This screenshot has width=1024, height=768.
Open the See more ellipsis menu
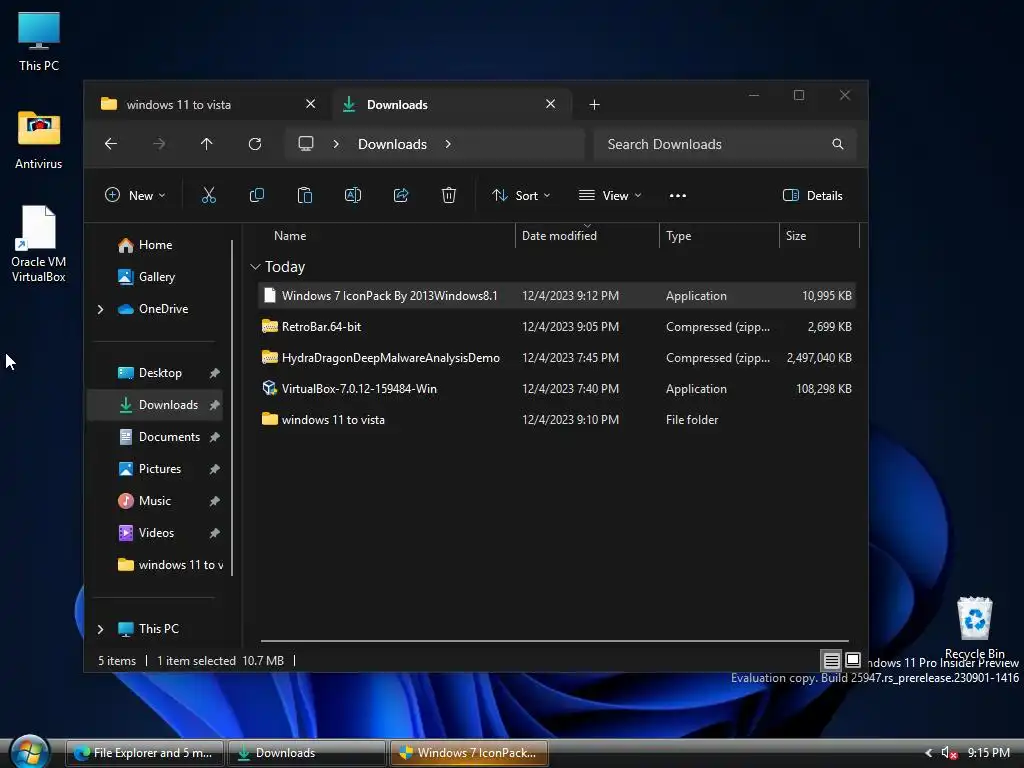click(x=678, y=195)
